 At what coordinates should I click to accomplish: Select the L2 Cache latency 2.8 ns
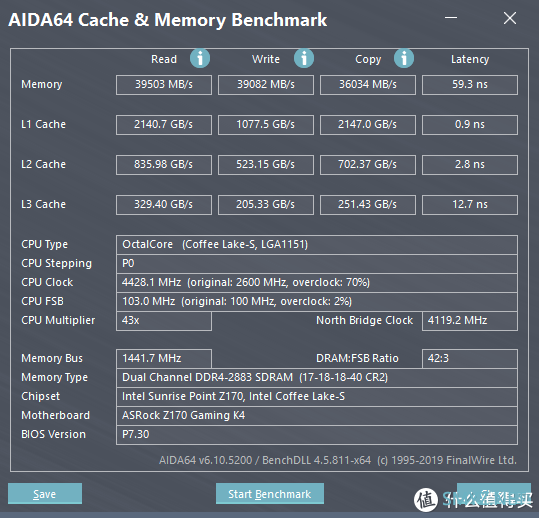[x=470, y=165]
